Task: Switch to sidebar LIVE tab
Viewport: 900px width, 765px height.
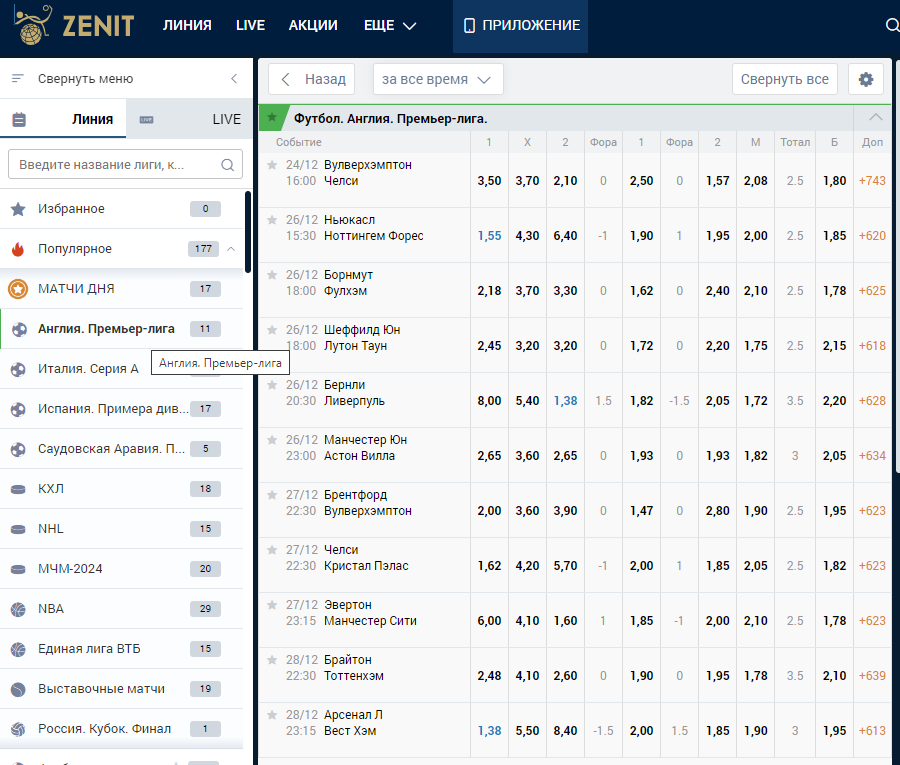Action: pos(189,119)
